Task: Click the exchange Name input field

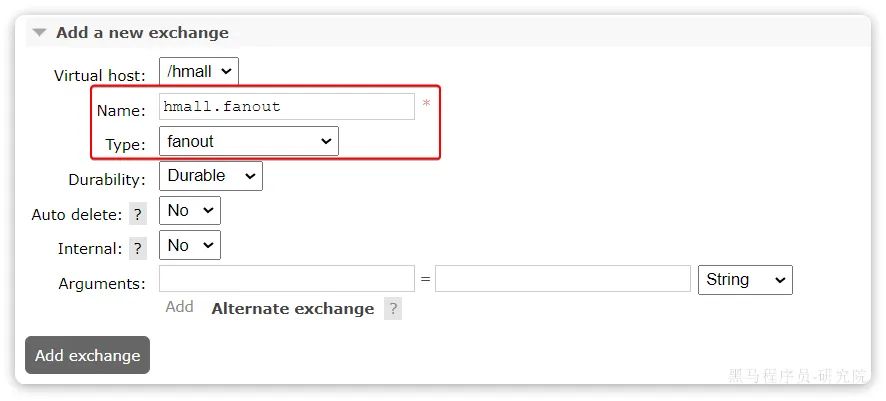Action: coord(286,107)
